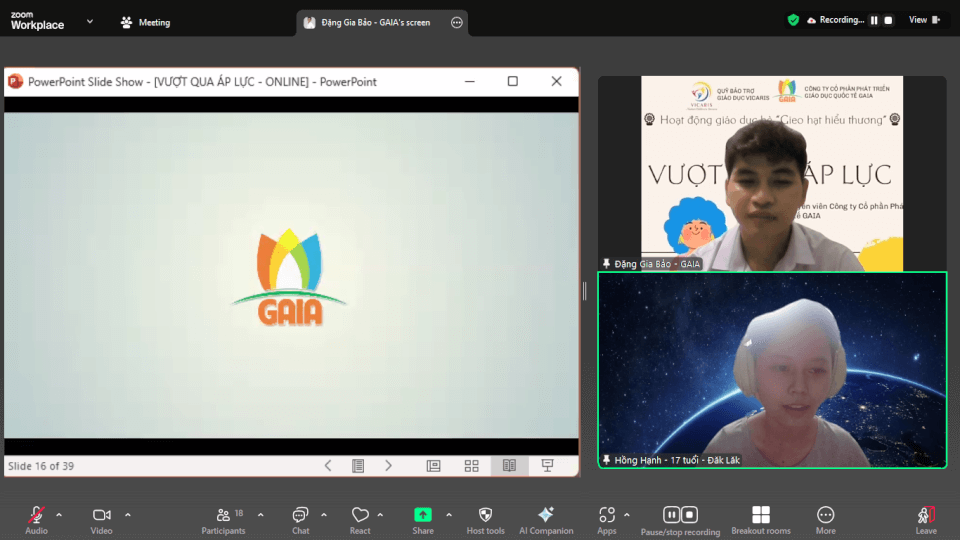Minimize the PowerPoint Slide Show window

click(x=470, y=81)
